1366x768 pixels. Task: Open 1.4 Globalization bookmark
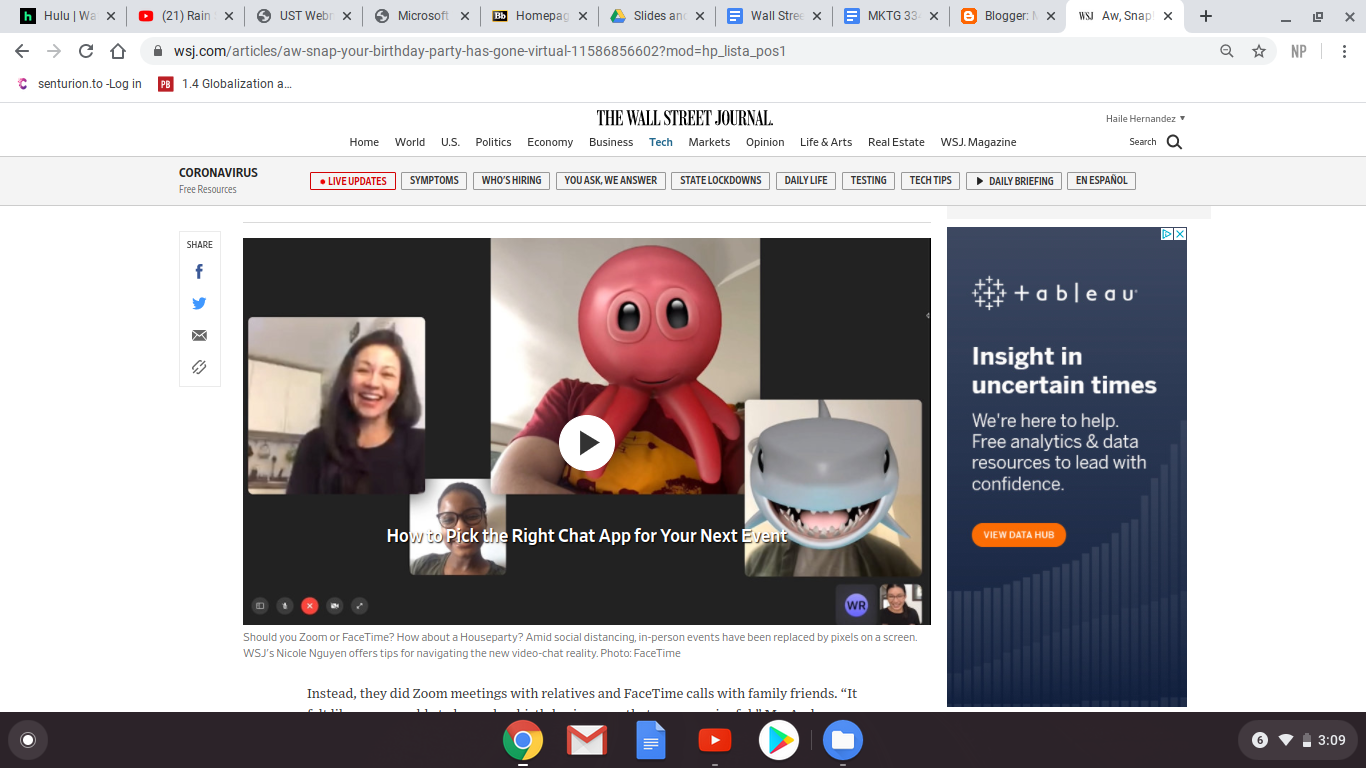coord(225,84)
